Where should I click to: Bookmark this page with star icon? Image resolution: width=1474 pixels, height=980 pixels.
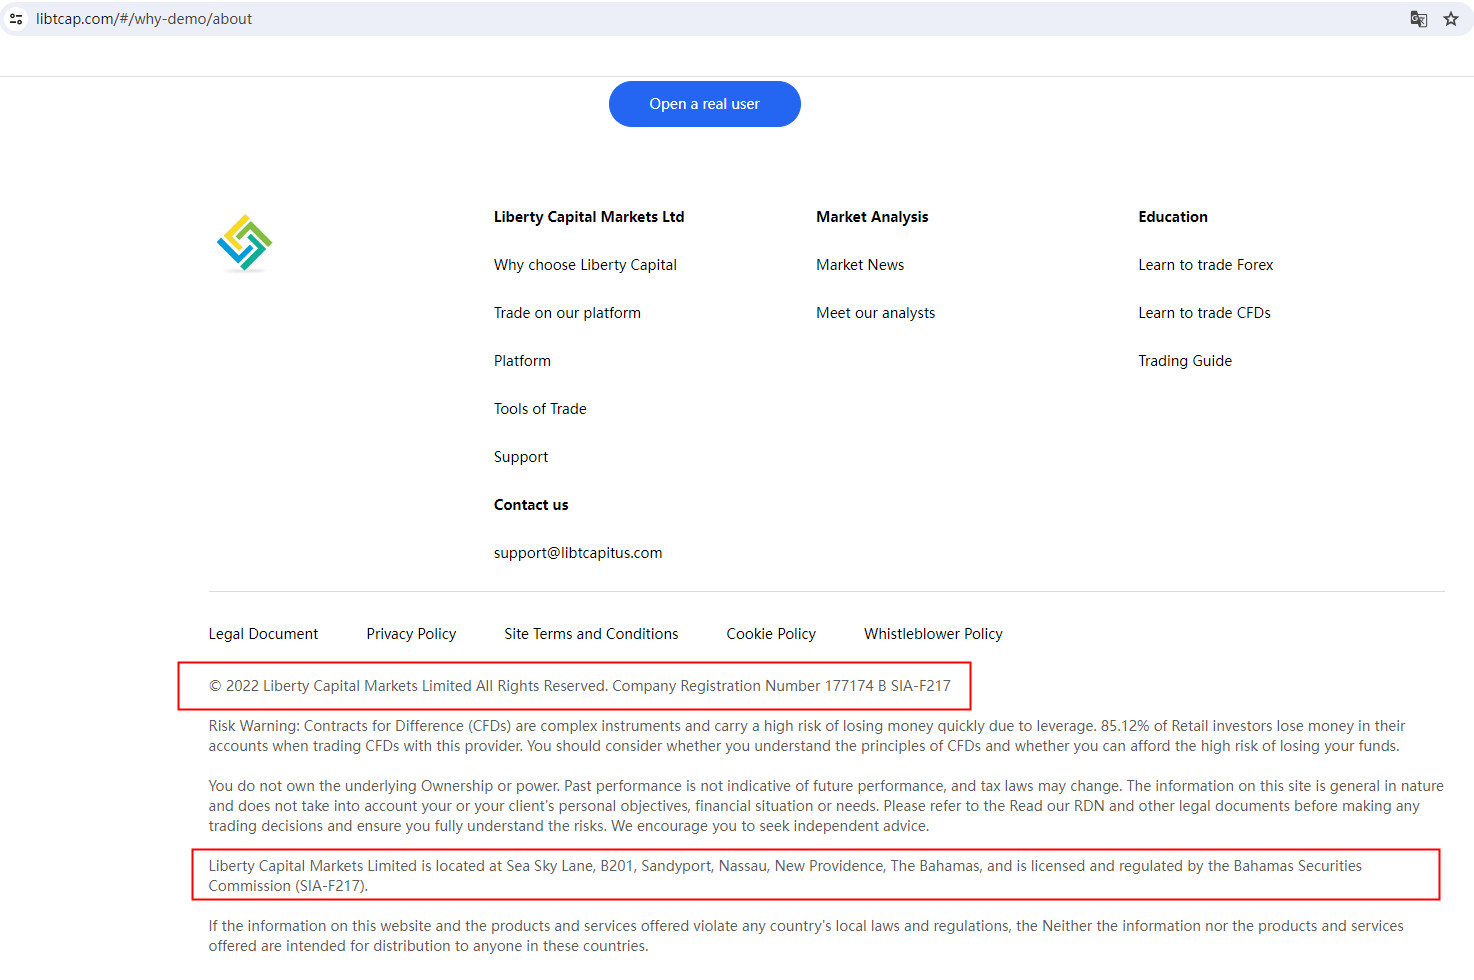pos(1451,19)
